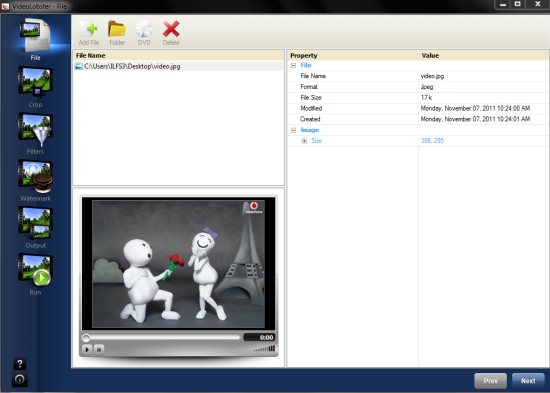Select the Modified property row
The image size is (550, 393).
click(x=418, y=108)
